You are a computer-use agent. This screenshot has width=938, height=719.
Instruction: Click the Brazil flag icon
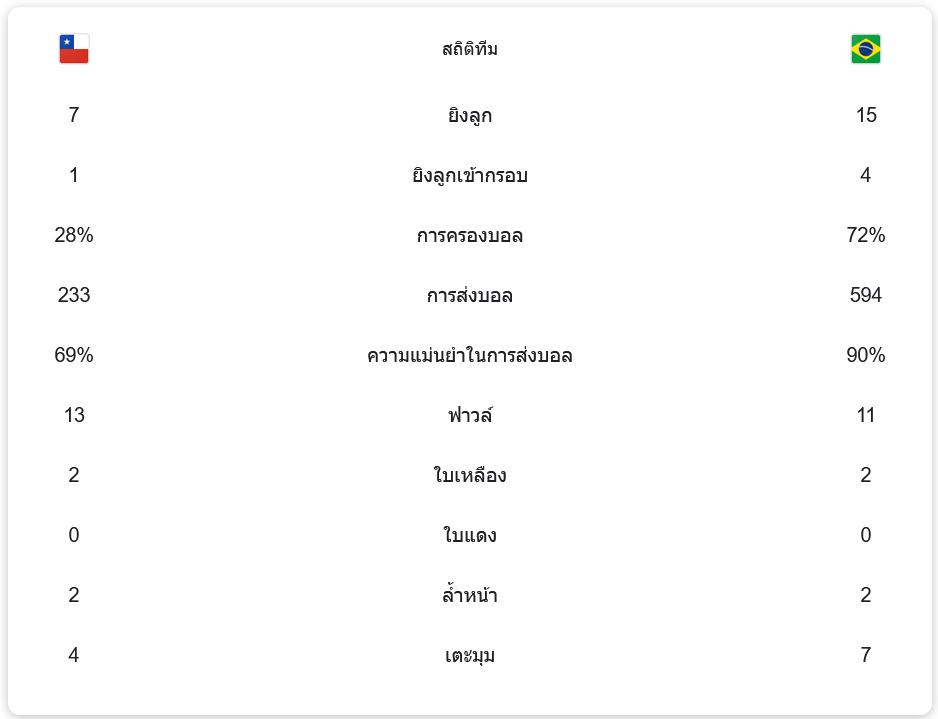pos(865,49)
